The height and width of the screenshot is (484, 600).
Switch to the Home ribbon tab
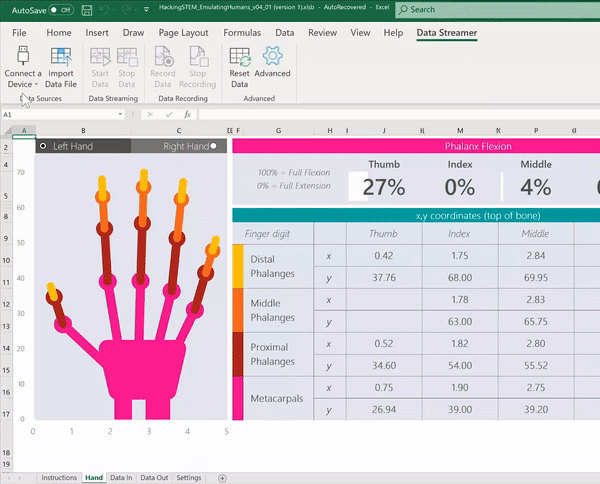[59, 33]
